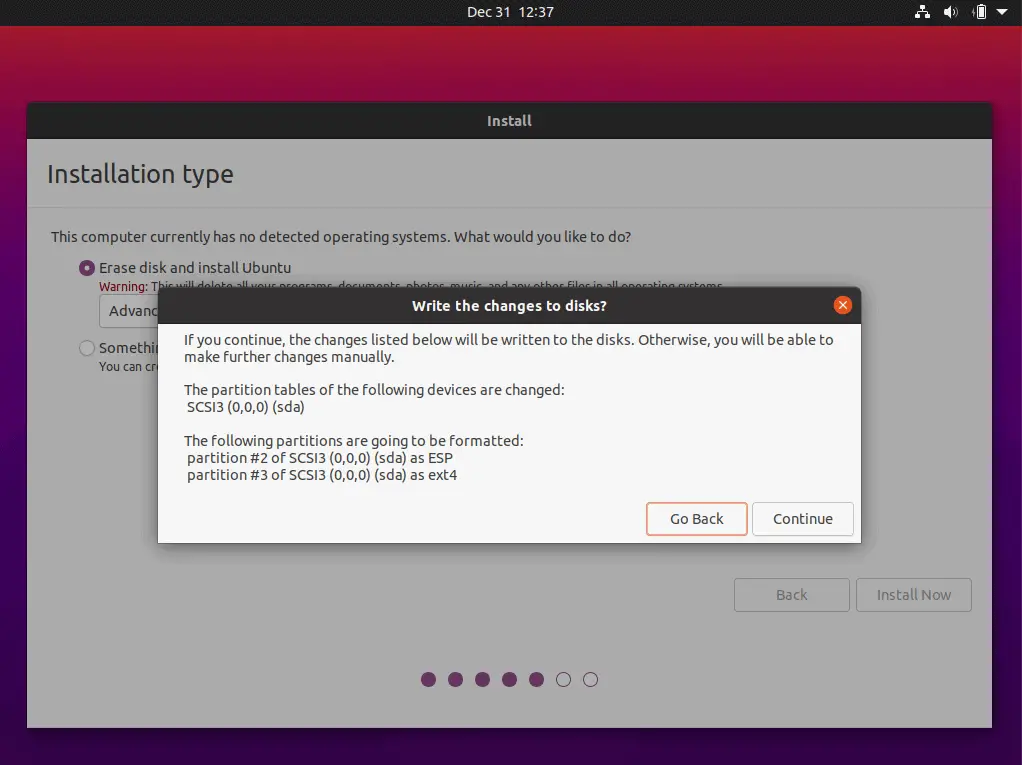
Task: Click the red 'Warning:' label text
Action: pos(123,287)
